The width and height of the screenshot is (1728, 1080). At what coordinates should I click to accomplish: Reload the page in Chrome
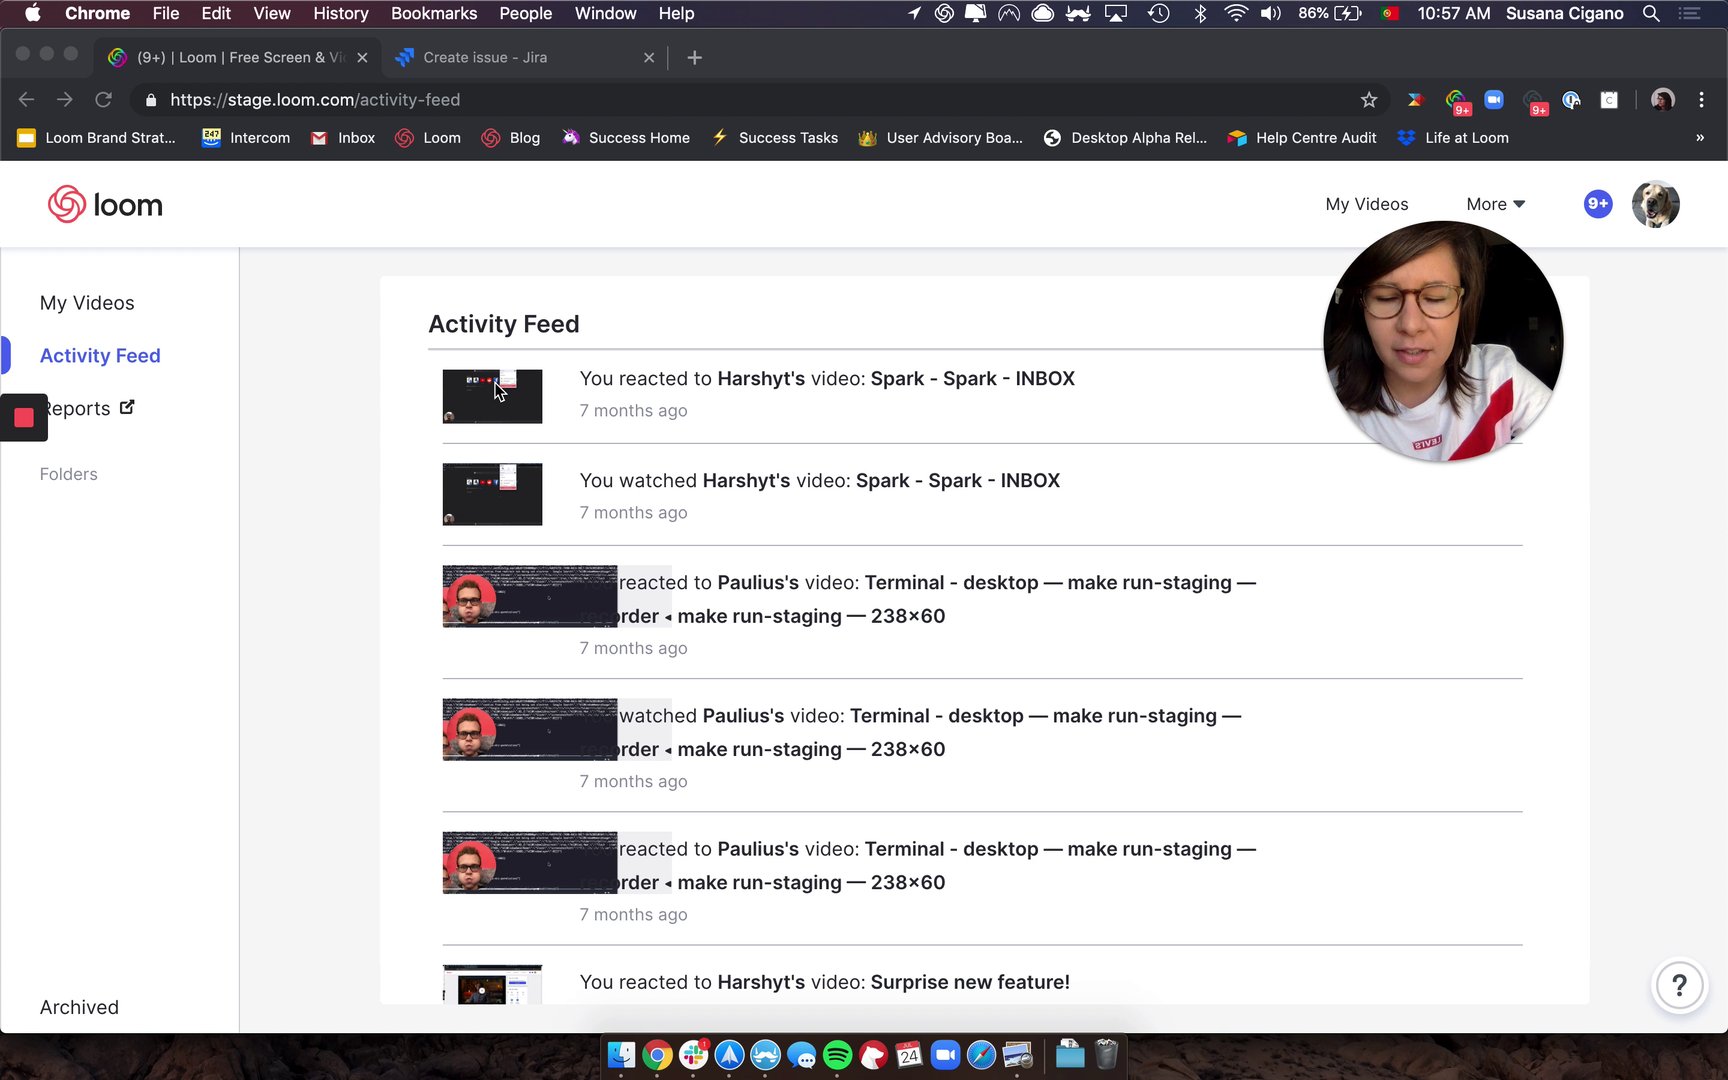point(103,100)
